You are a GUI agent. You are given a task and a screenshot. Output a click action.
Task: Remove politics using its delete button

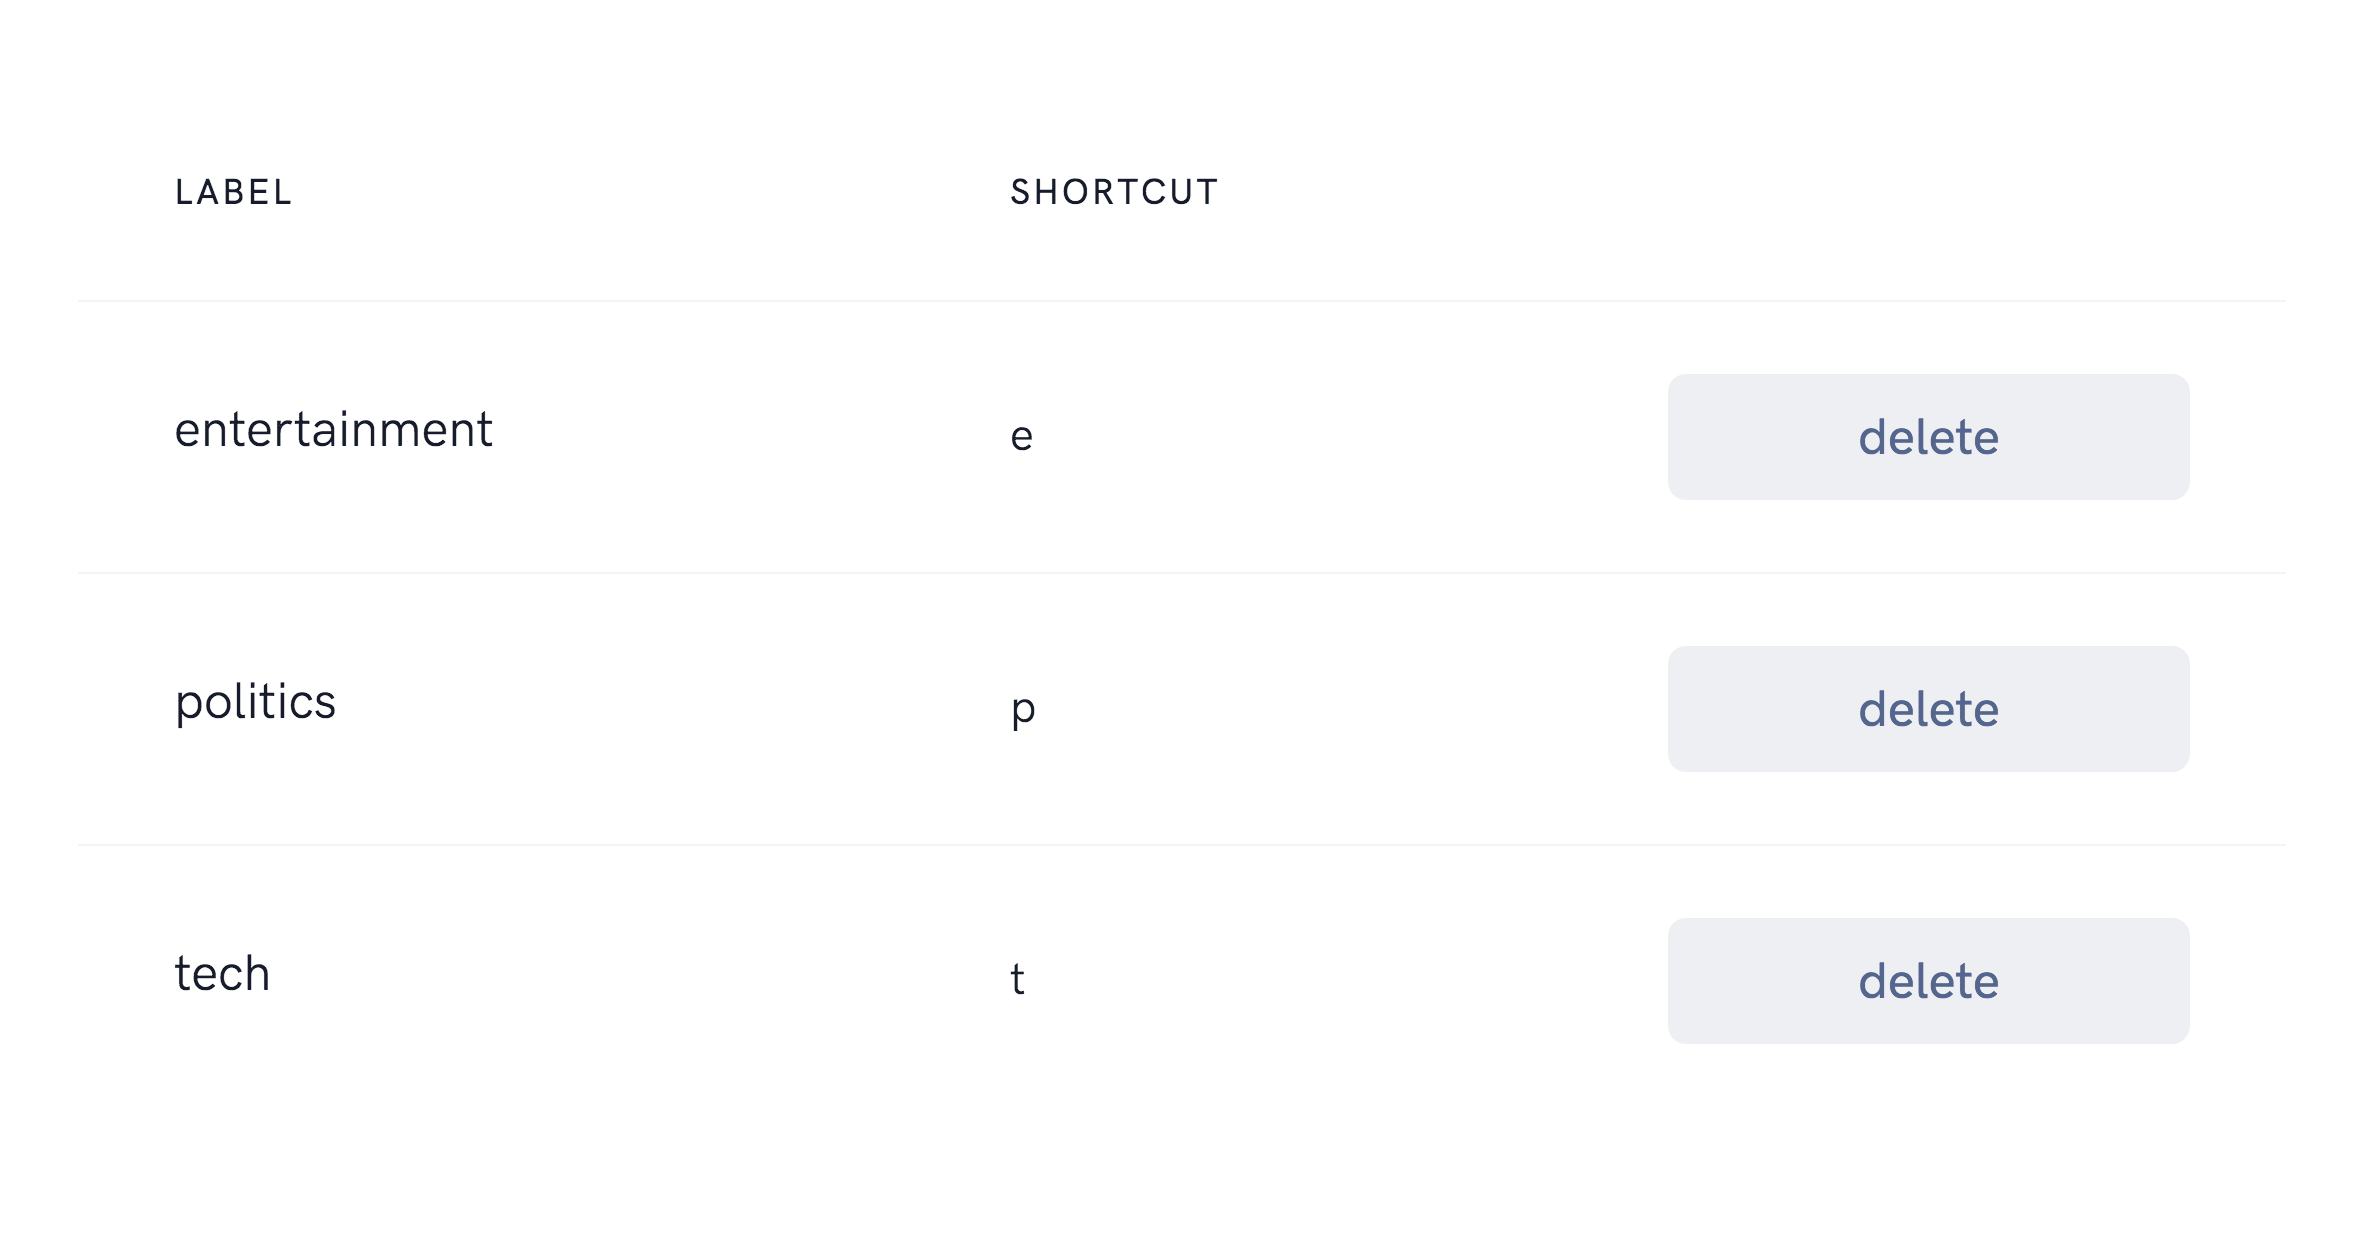point(1928,709)
